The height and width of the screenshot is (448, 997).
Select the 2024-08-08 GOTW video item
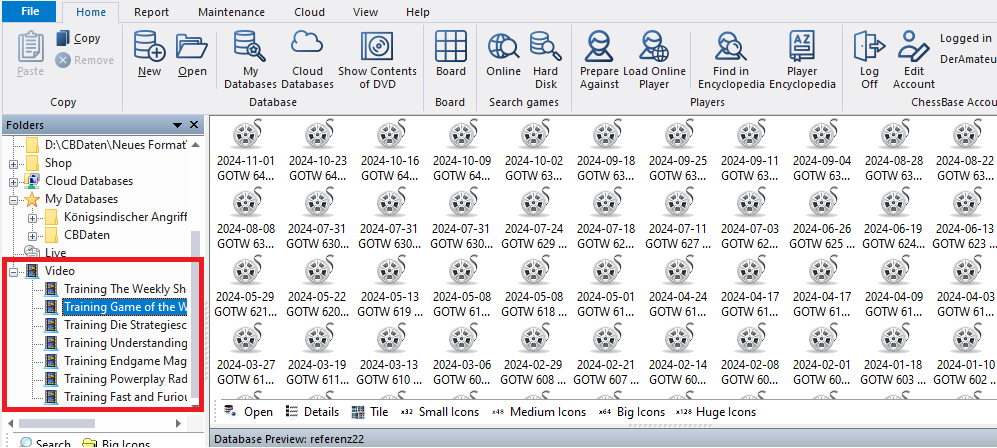click(x=245, y=220)
